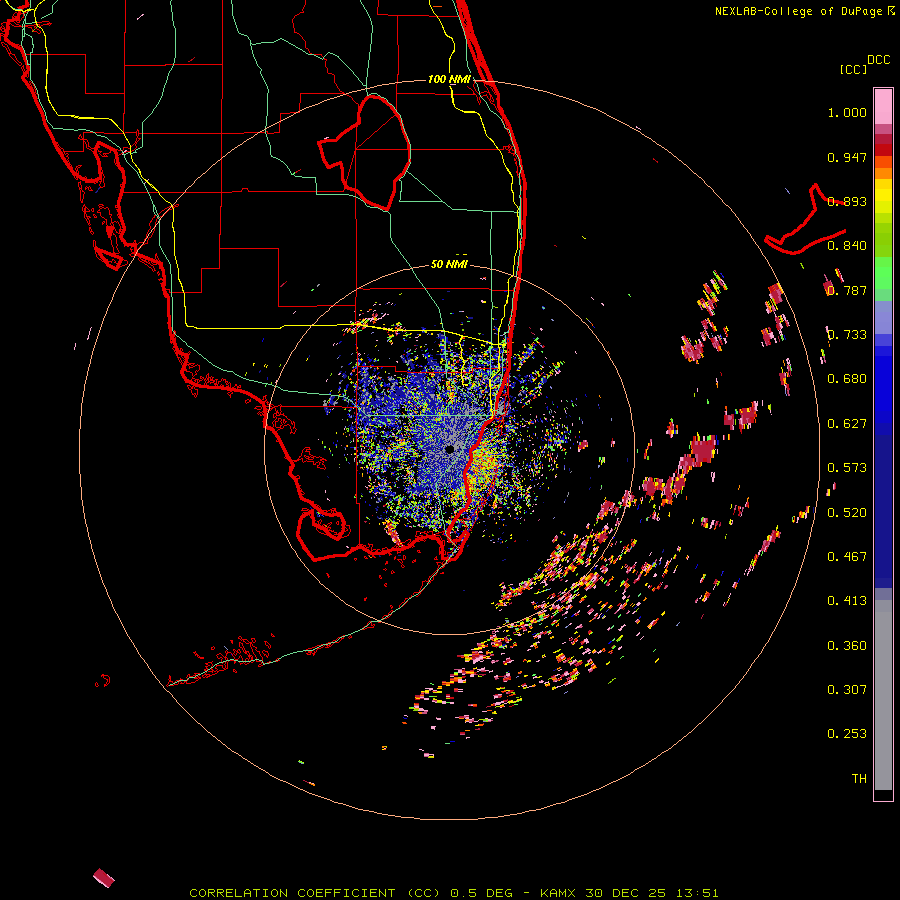
Task: Click the Correlation Coefficient caption at bottom
Action: click(x=454, y=893)
